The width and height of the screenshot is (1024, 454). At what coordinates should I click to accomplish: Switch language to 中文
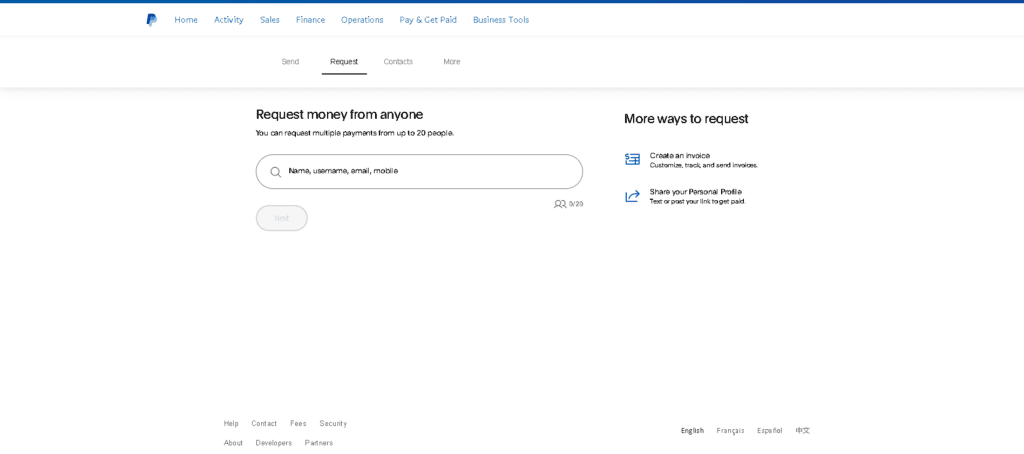[803, 430]
